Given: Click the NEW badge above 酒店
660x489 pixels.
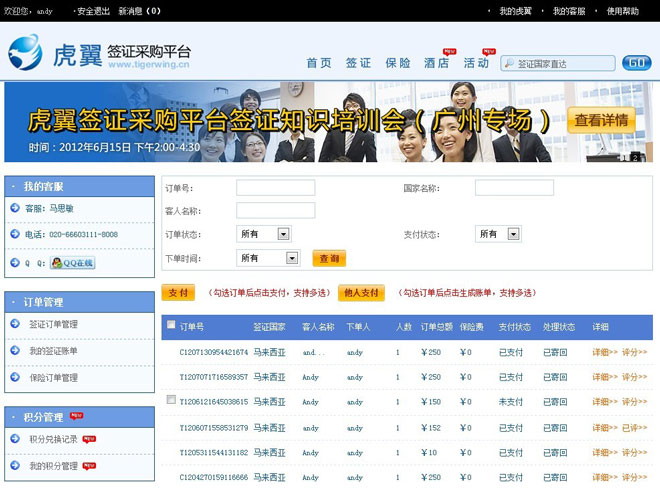Looking at the screenshot, I should (450, 52).
